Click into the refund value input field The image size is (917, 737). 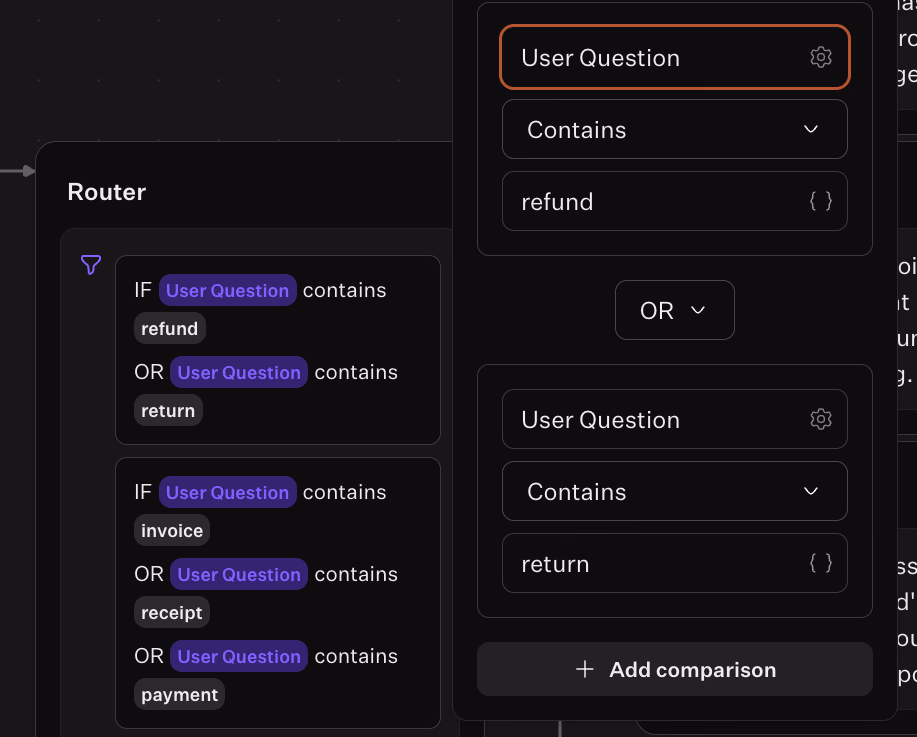pos(650,202)
